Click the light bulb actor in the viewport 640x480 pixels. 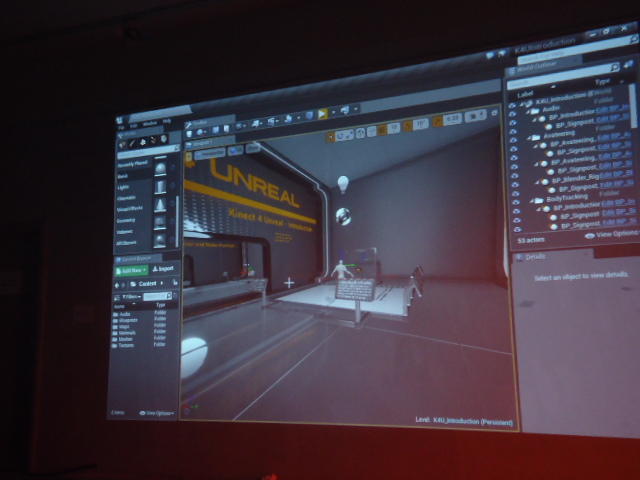coord(343,184)
